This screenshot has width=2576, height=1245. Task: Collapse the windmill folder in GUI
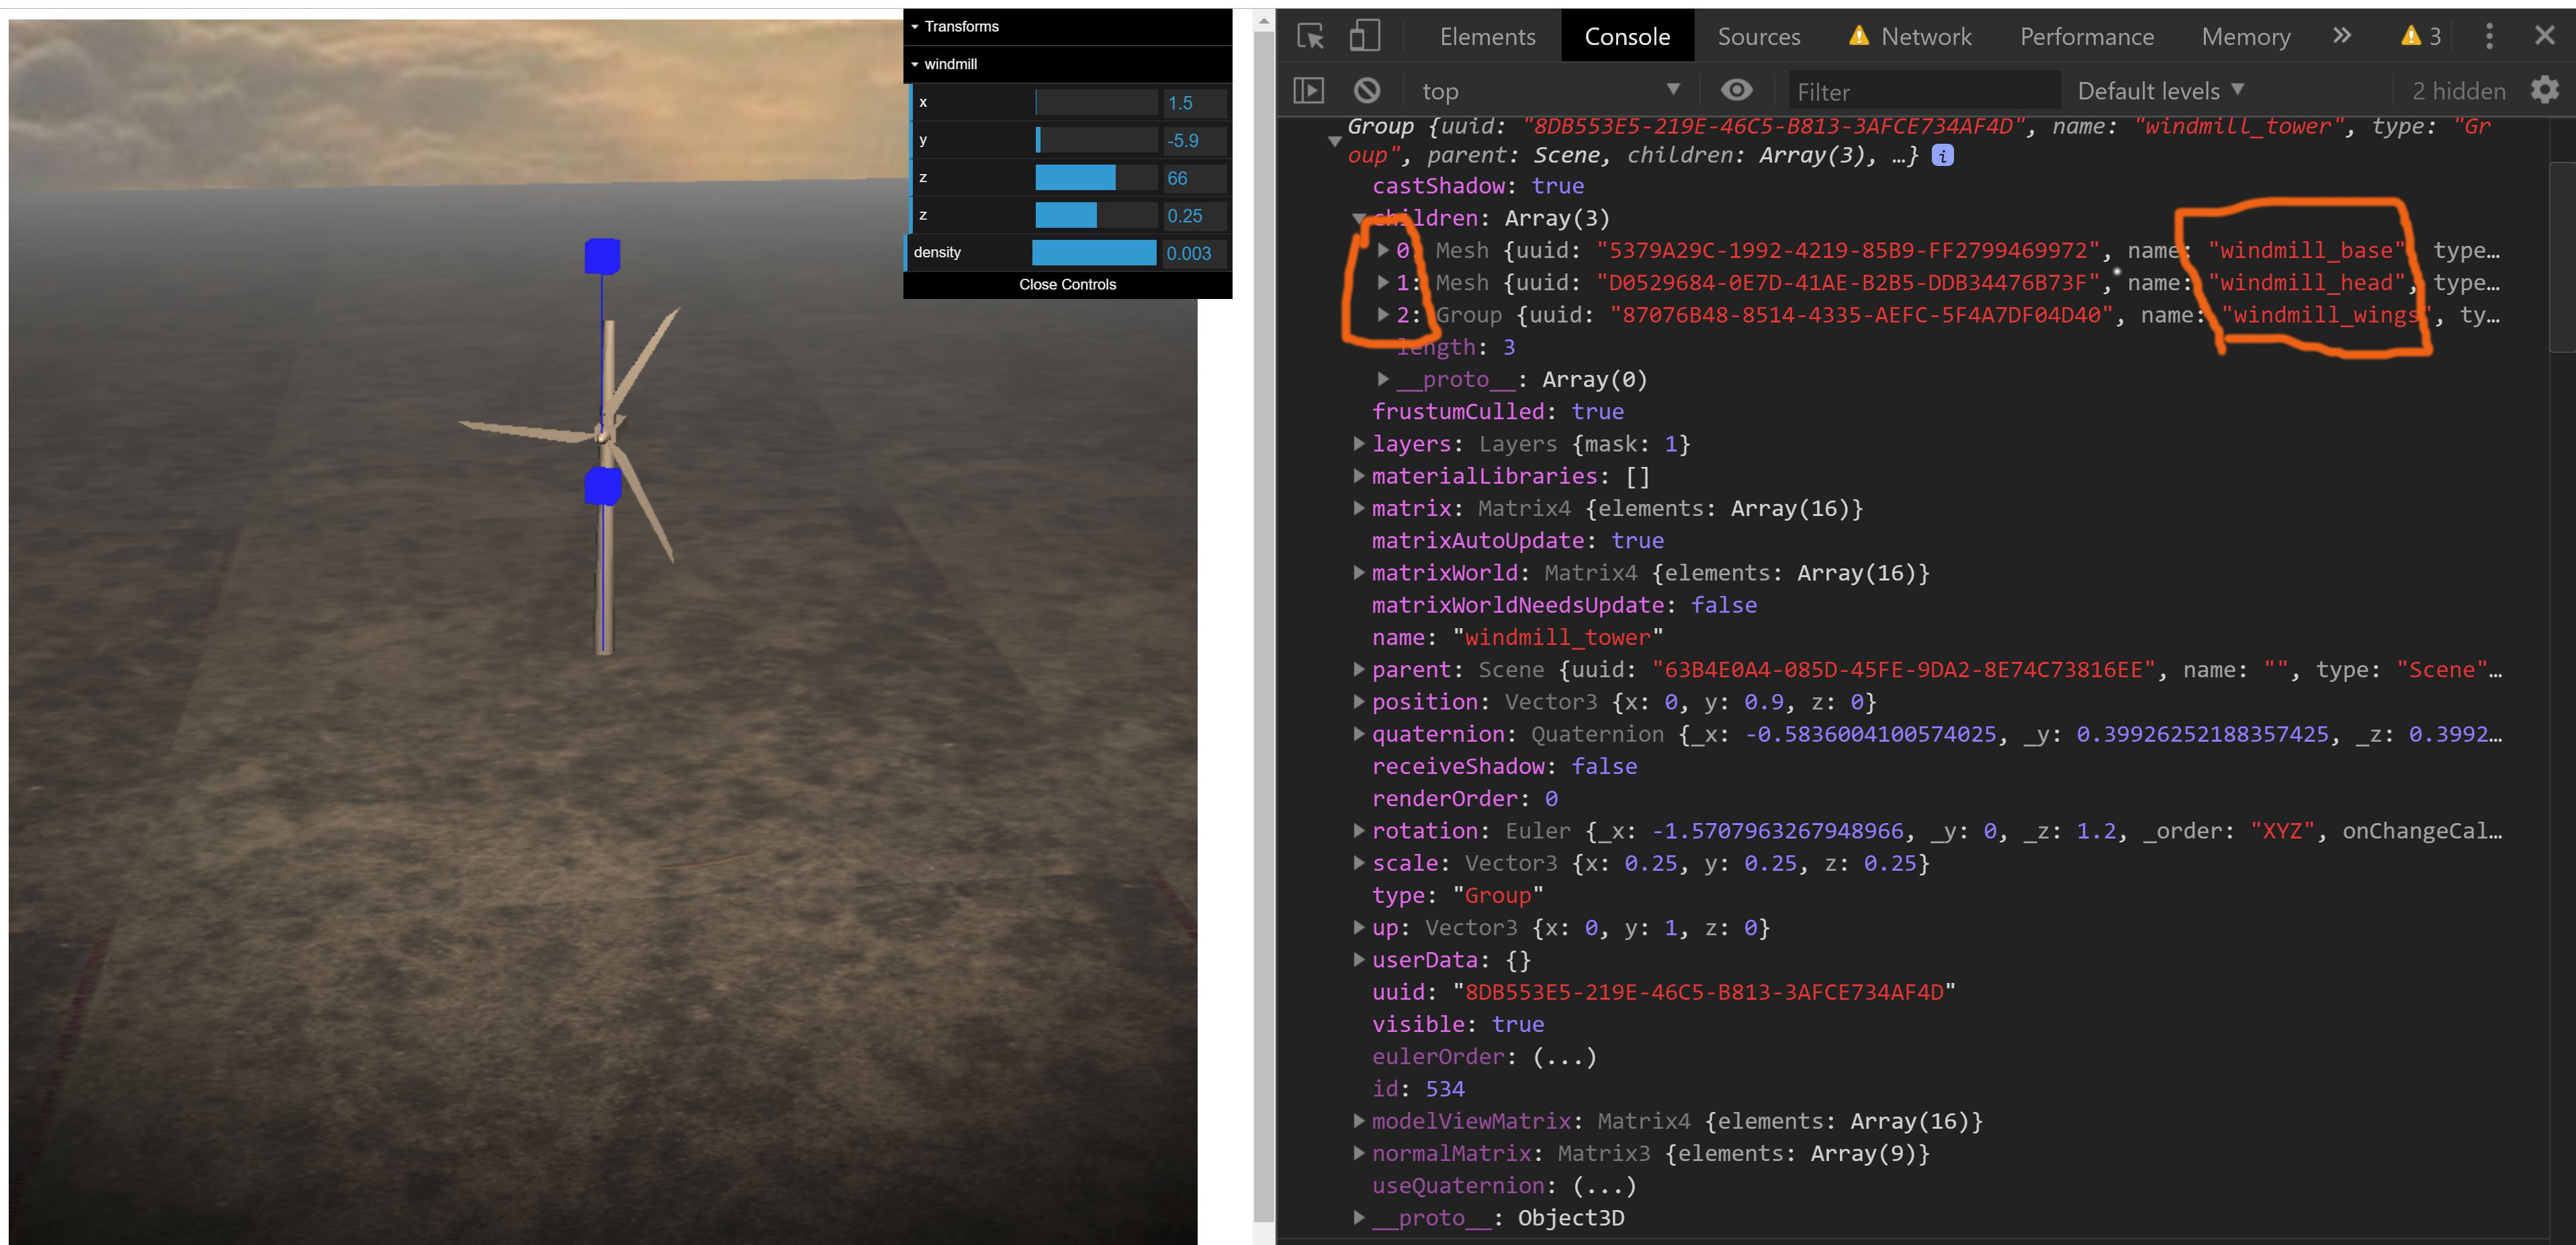click(x=949, y=64)
